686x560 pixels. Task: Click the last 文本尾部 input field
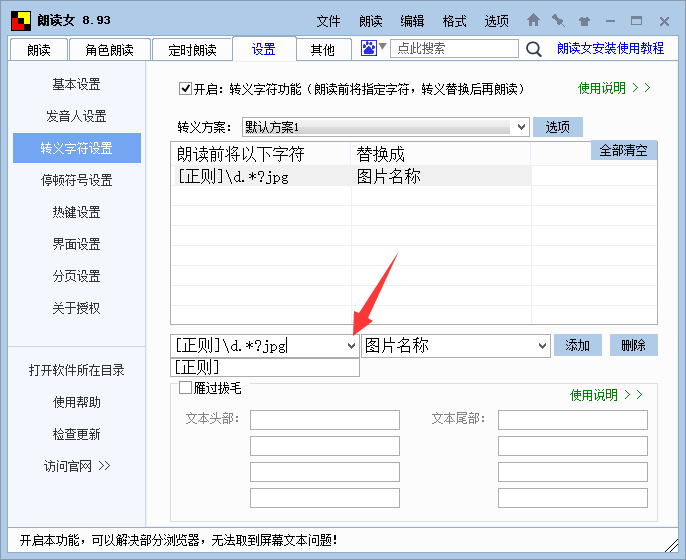click(573, 498)
